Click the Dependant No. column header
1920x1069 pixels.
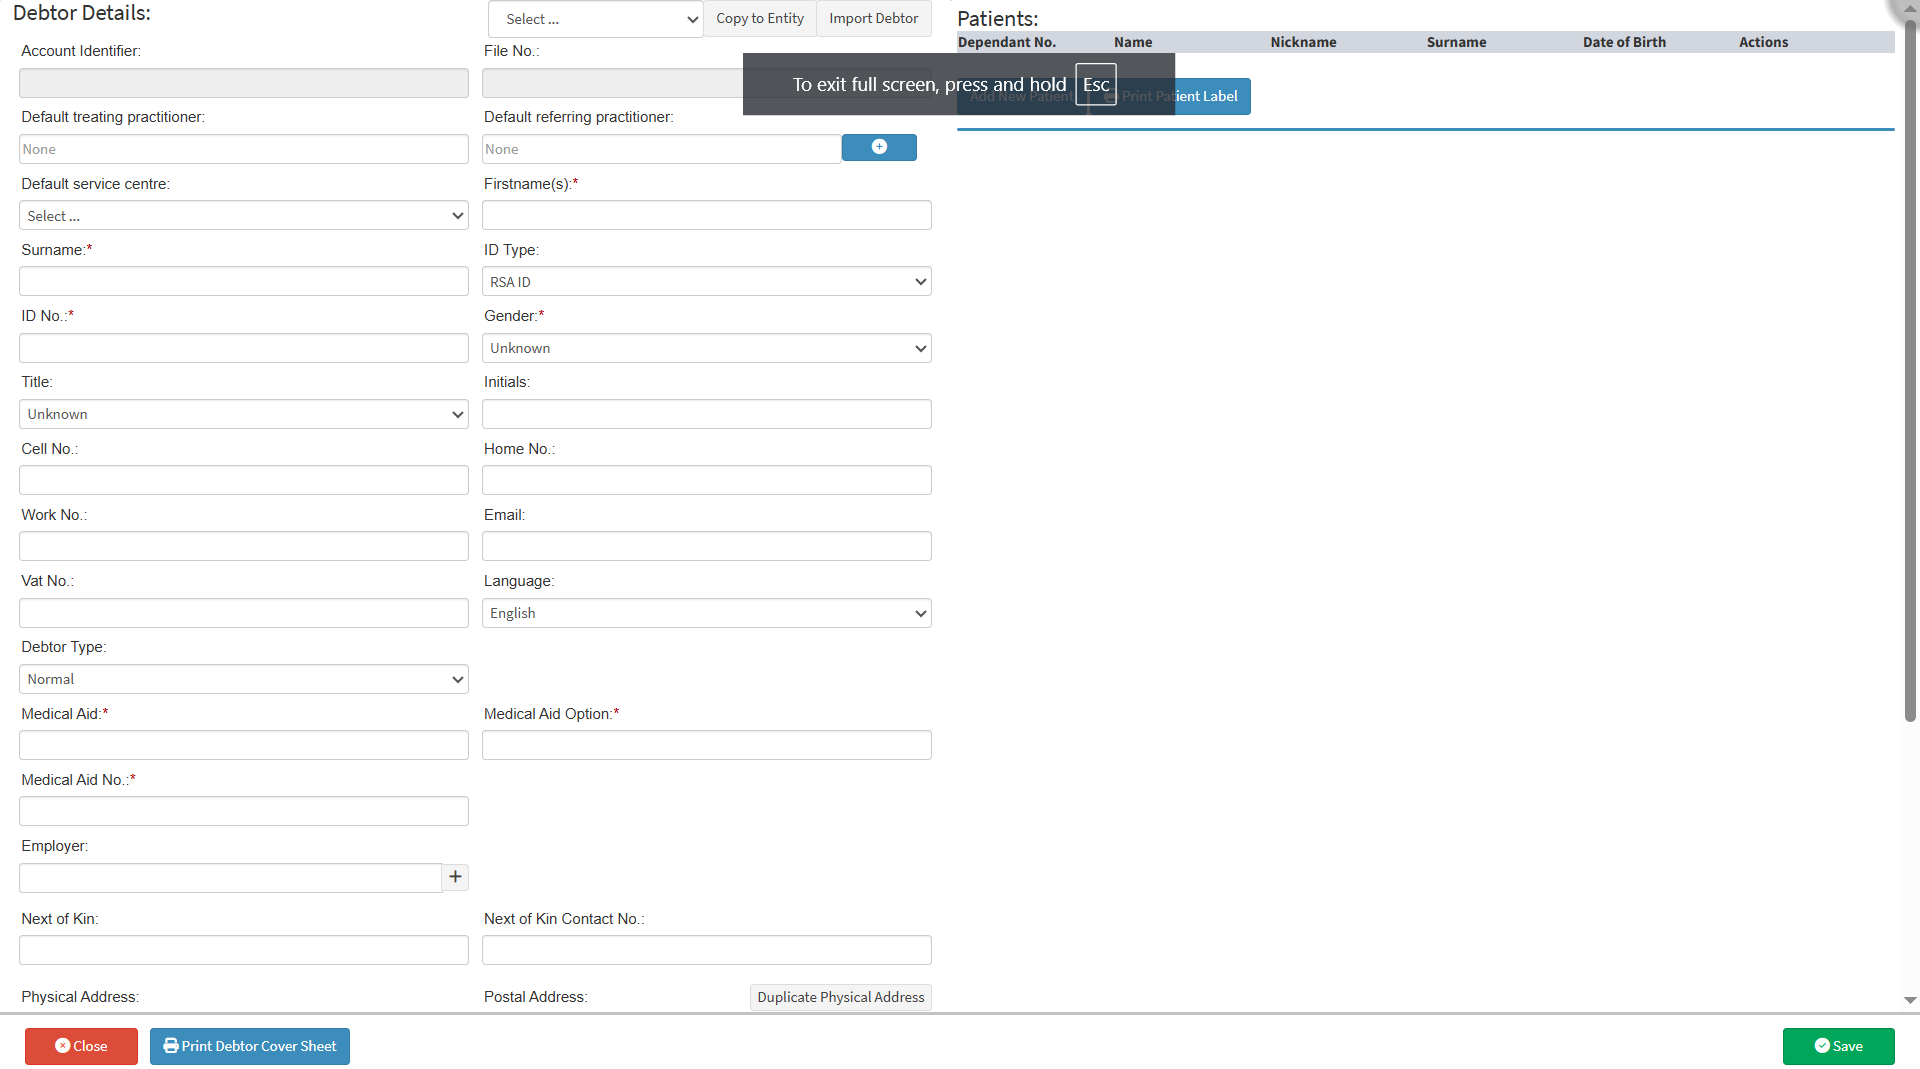1007,42
